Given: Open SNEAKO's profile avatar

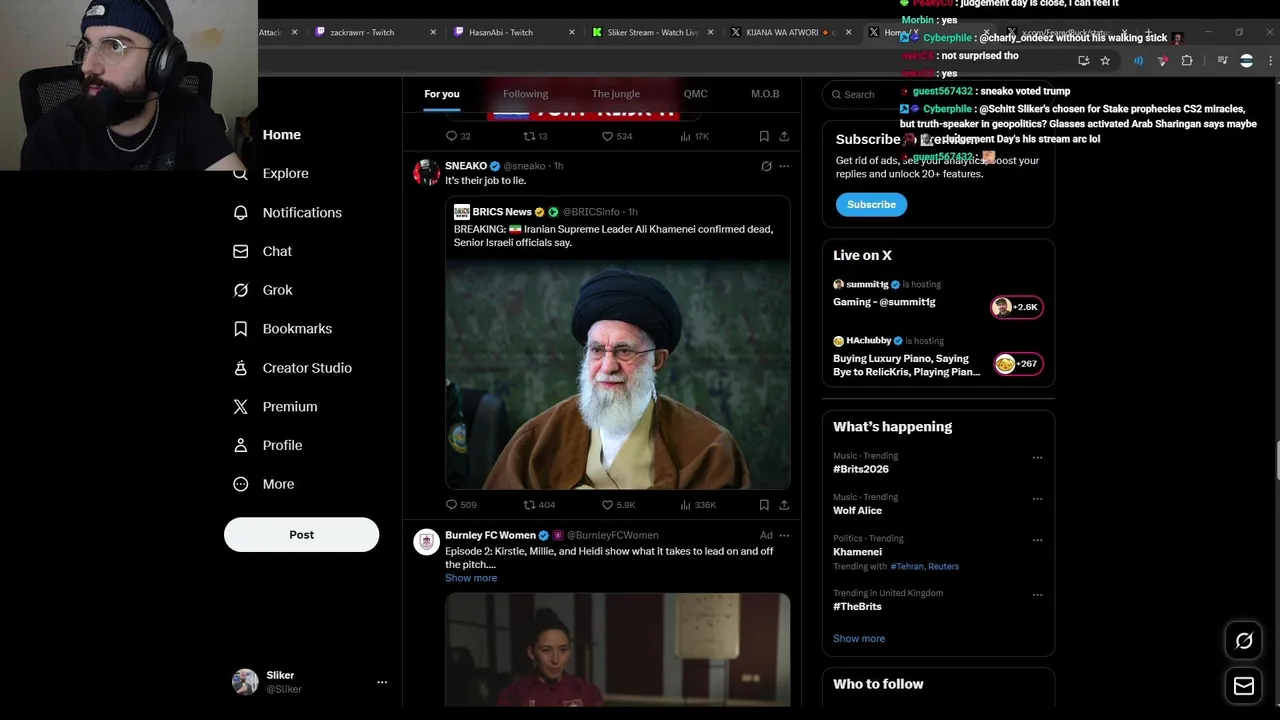Looking at the screenshot, I should (x=427, y=172).
